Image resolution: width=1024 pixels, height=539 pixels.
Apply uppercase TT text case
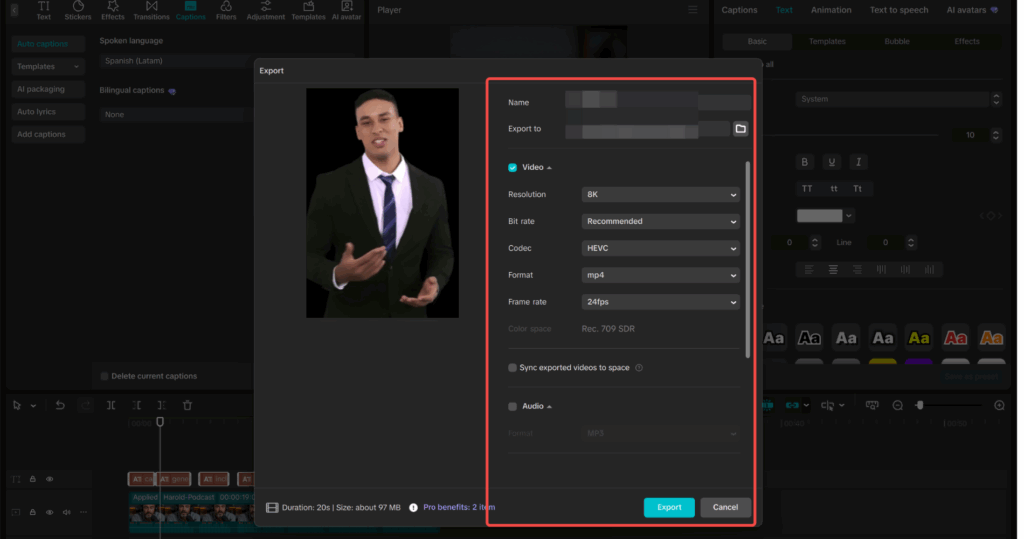point(807,189)
